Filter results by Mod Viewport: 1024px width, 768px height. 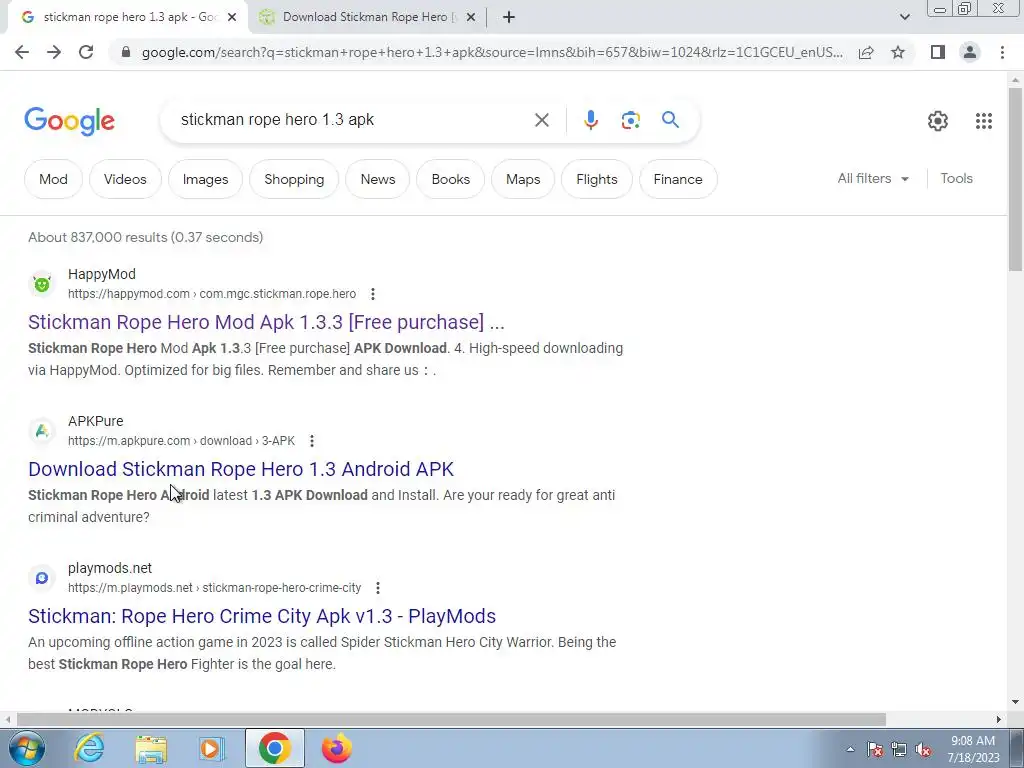click(54, 179)
